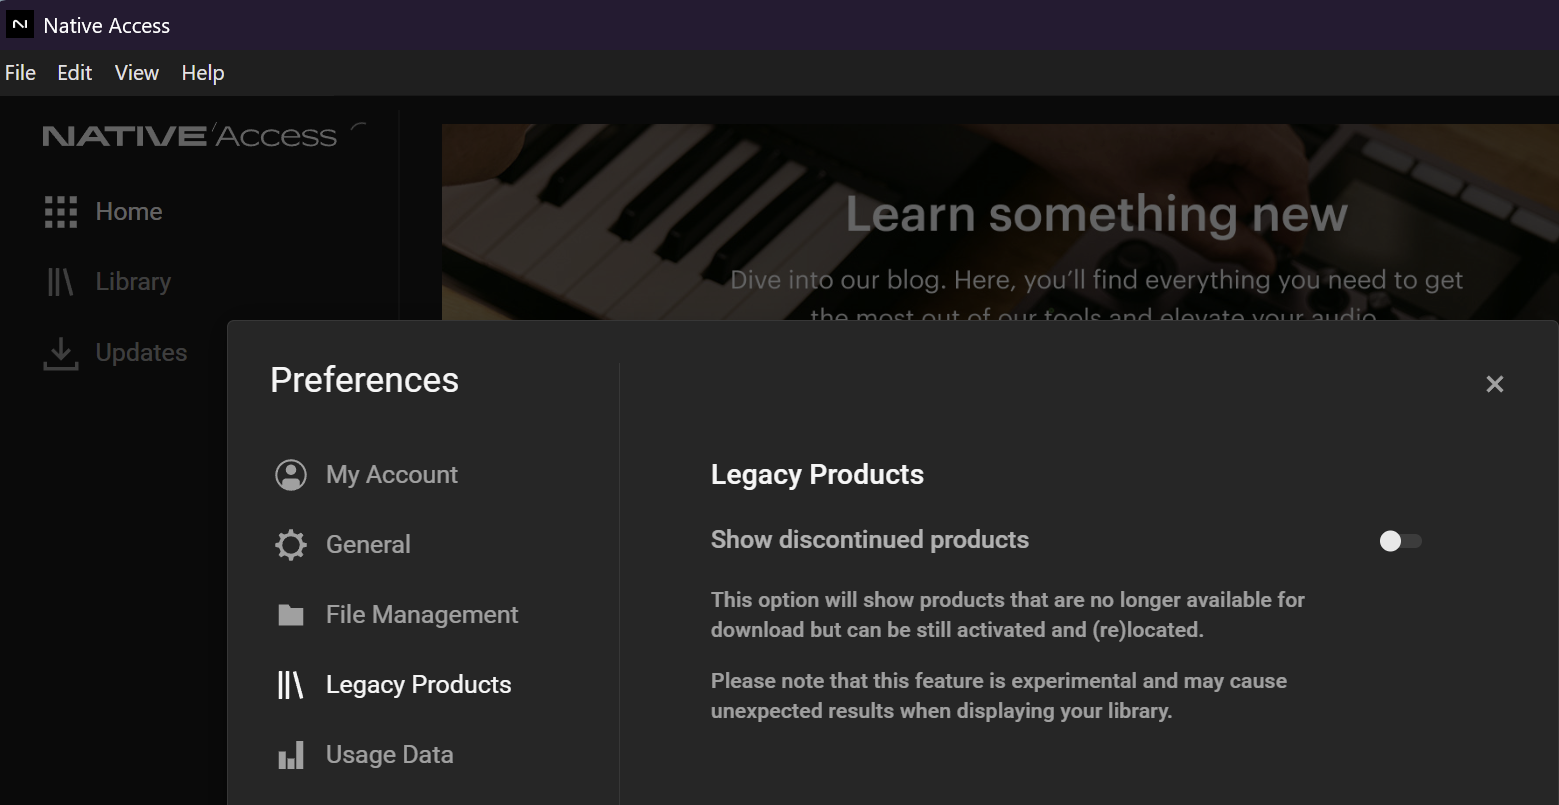This screenshot has height=805, width=1559.
Task: Click the 'no longer available for download' description
Action: 1008,615
